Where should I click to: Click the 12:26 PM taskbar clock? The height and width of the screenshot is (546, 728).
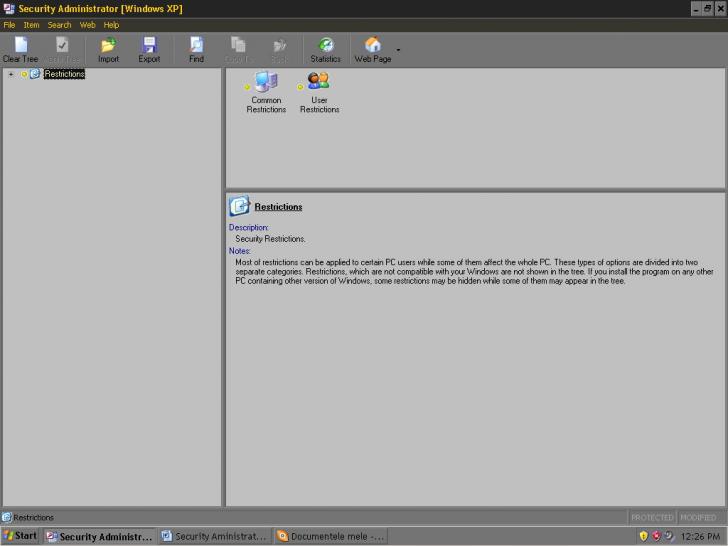pos(700,536)
